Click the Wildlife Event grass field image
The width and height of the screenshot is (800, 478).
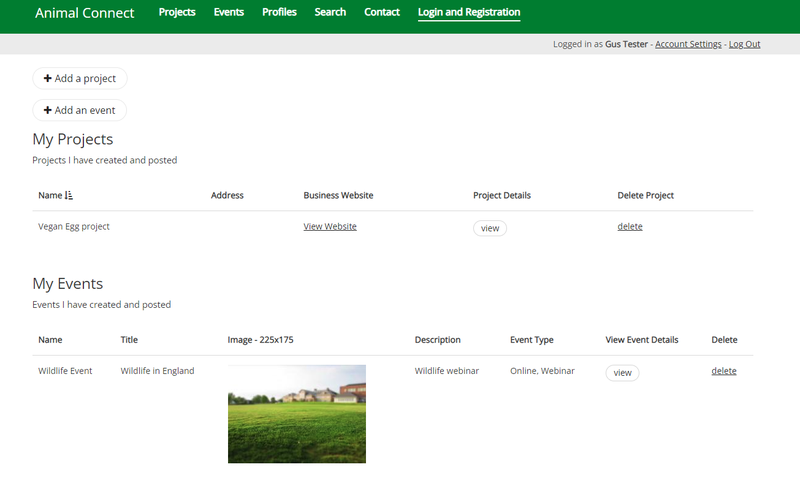297,414
